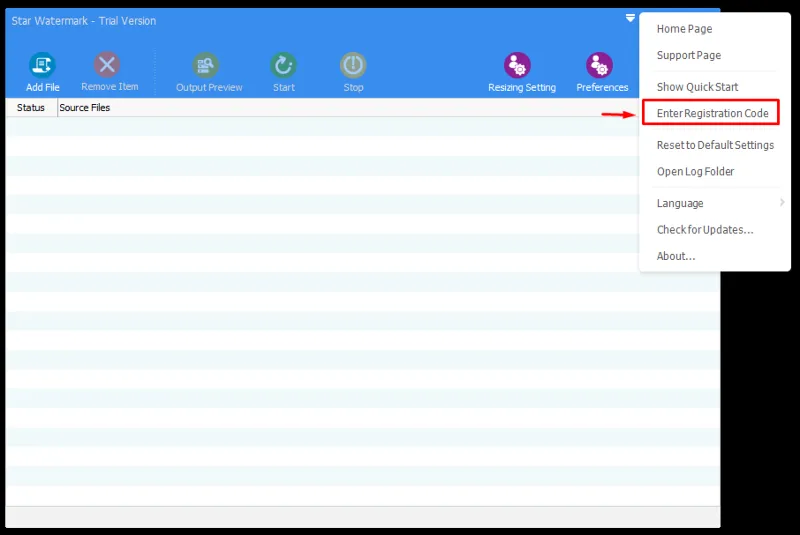This screenshot has height=535, width=800.
Task: Click the Add File icon
Action: [42, 65]
